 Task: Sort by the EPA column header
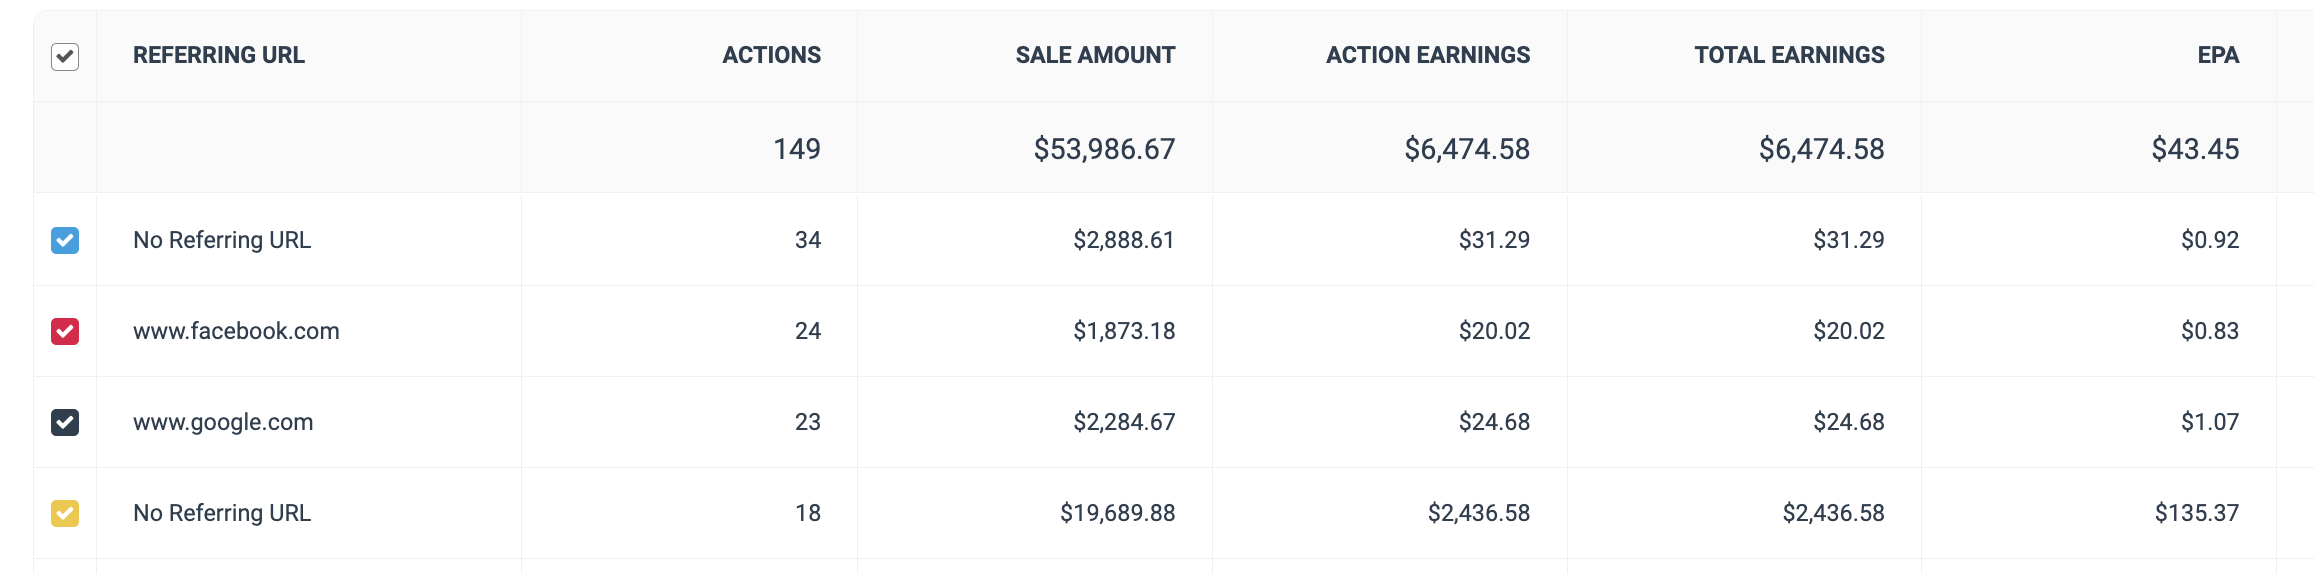tap(2217, 56)
